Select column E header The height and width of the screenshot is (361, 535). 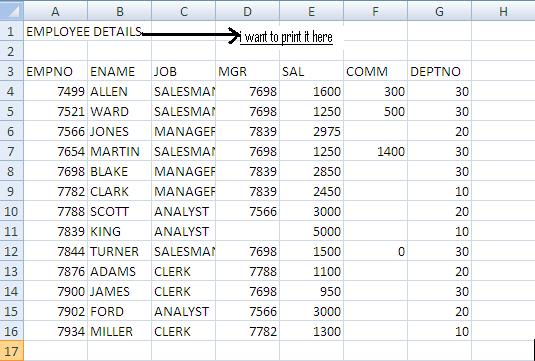312,11
